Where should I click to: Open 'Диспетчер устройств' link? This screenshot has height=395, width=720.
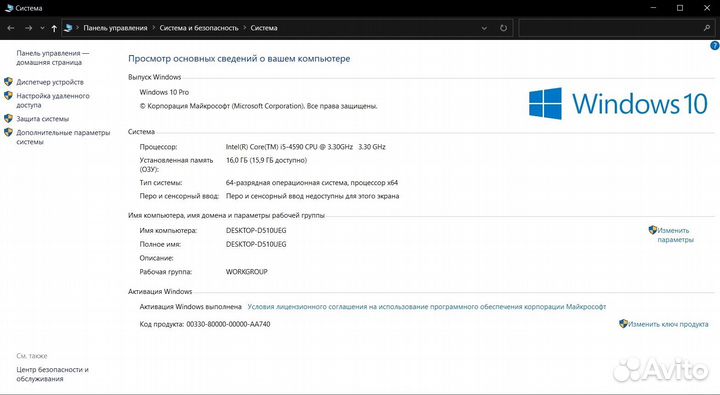click(x=50, y=82)
